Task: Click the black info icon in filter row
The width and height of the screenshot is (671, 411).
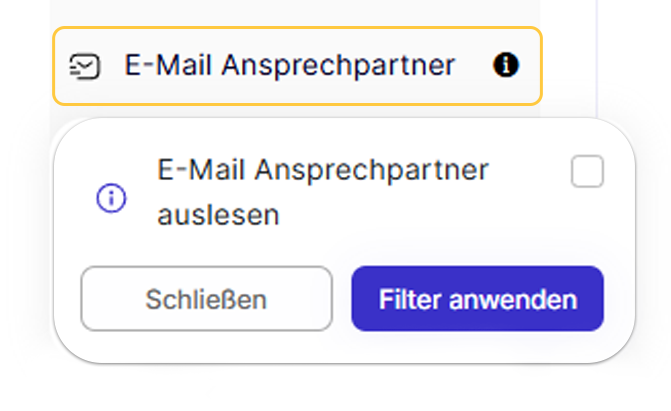Action: 506,66
